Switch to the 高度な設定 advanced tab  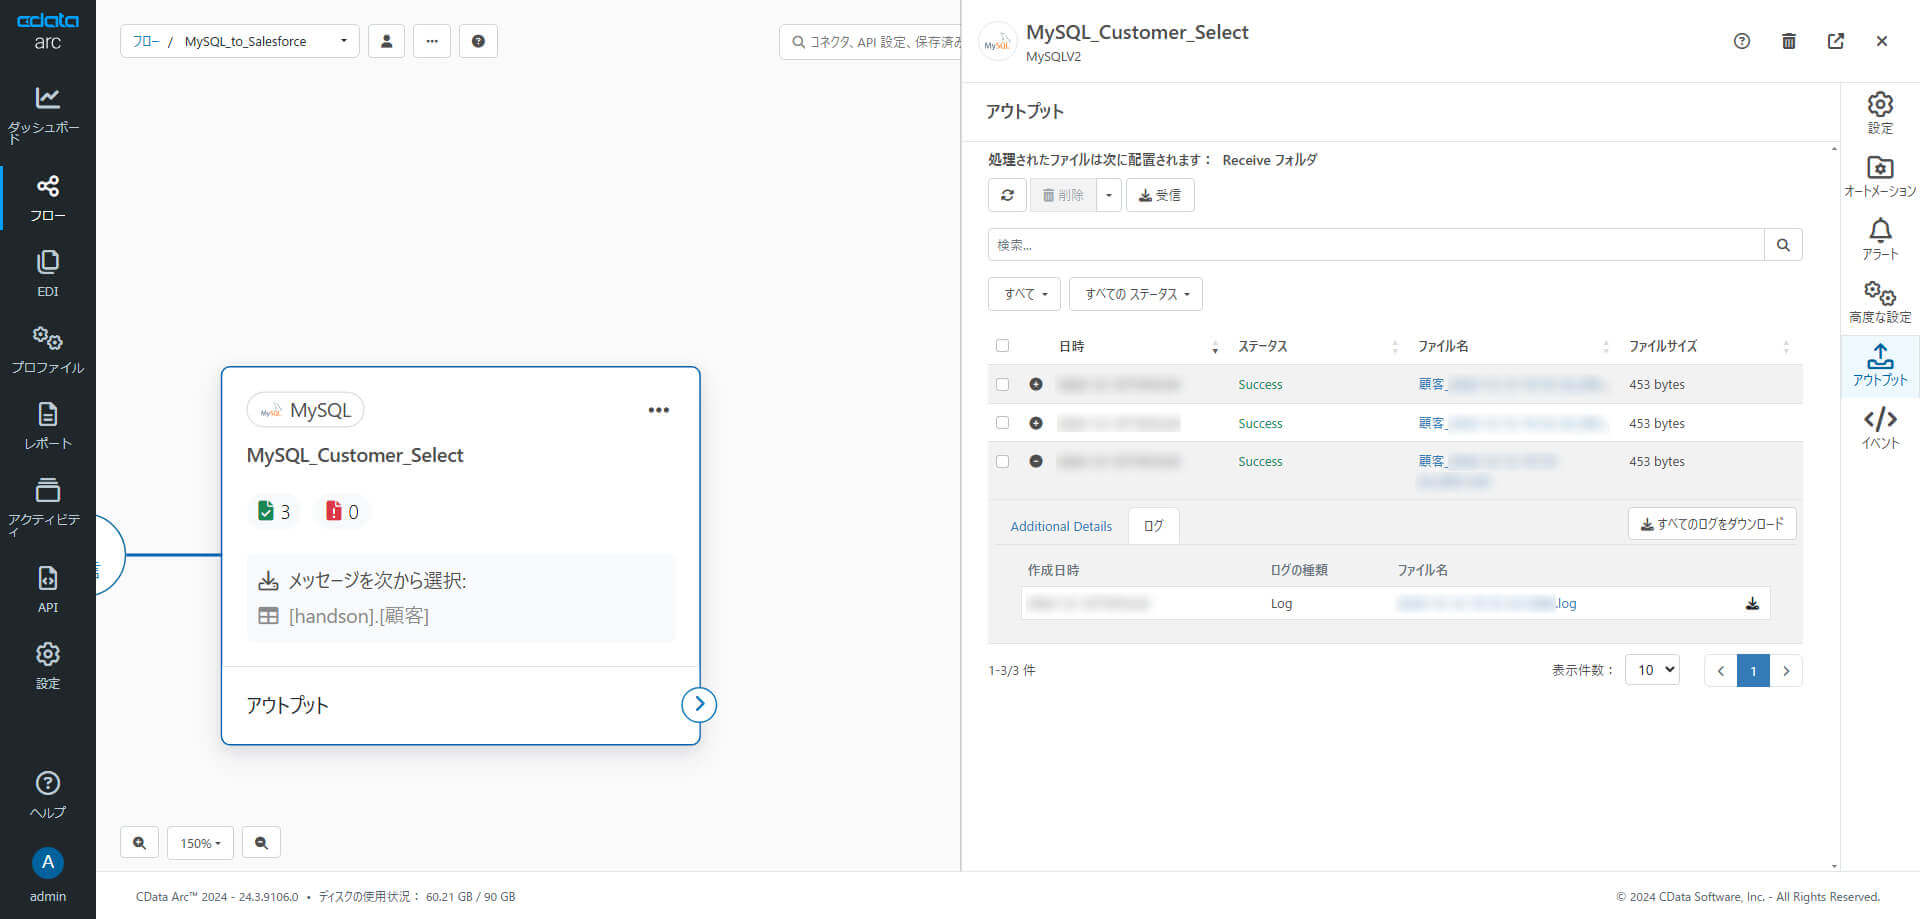[x=1880, y=302]
